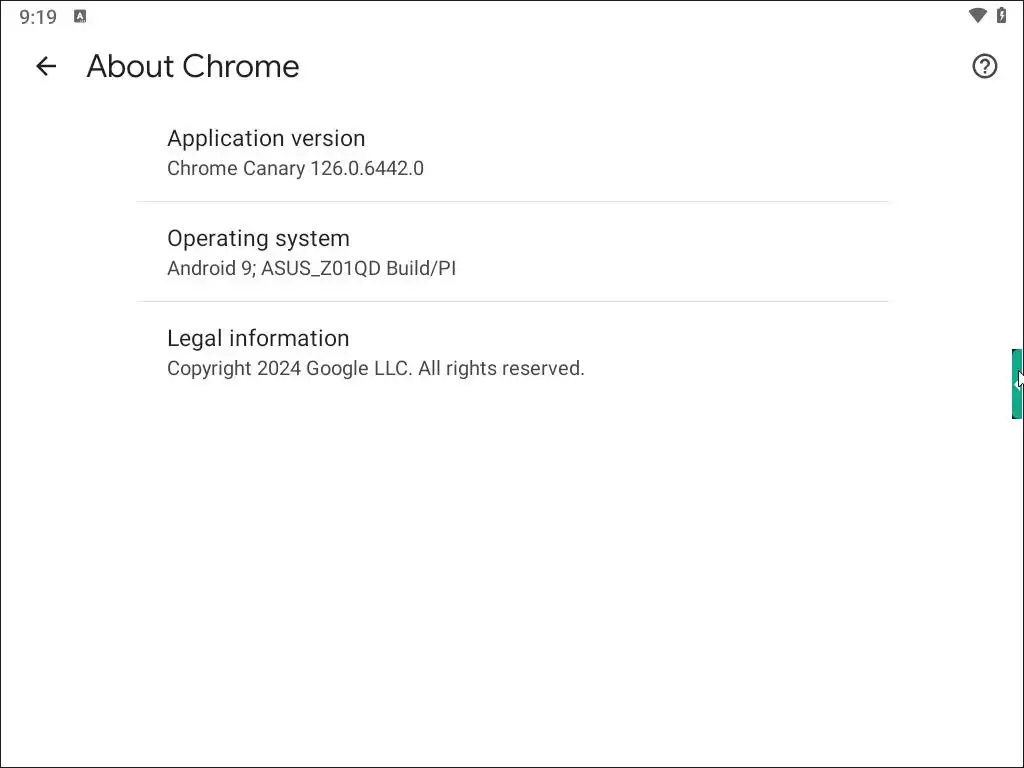The image size is (1024, 768).
Task: Click the Wi-Fi signal status icon
Action: coord(977,16)
